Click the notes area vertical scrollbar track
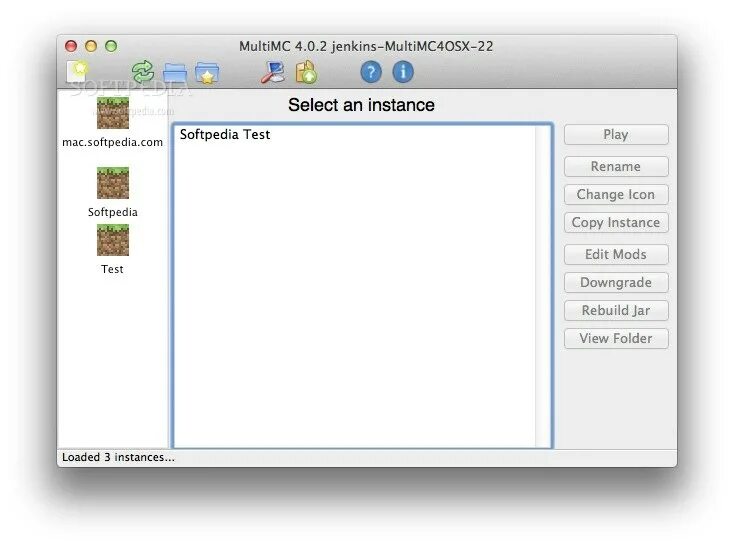Screen dimensions: 734x546 543,286
